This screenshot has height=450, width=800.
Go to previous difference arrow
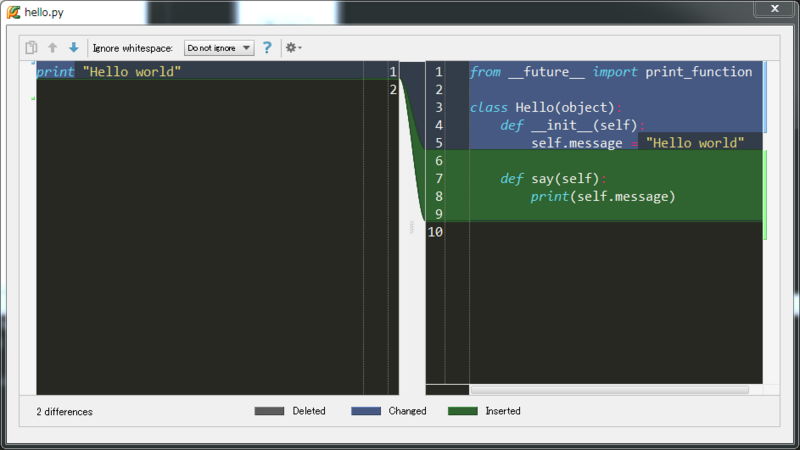pyautogui.click(x=53, y=47)
